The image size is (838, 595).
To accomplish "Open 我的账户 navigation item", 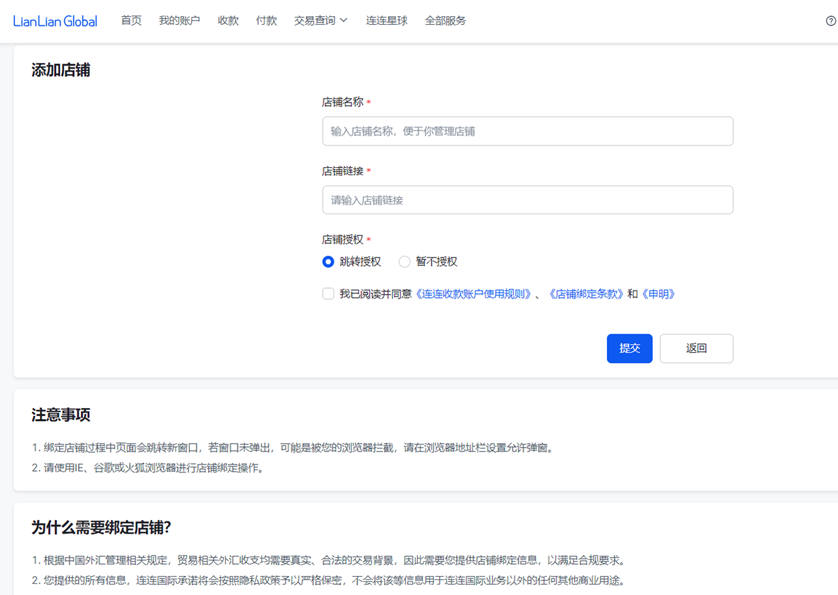I will [179, 21].
